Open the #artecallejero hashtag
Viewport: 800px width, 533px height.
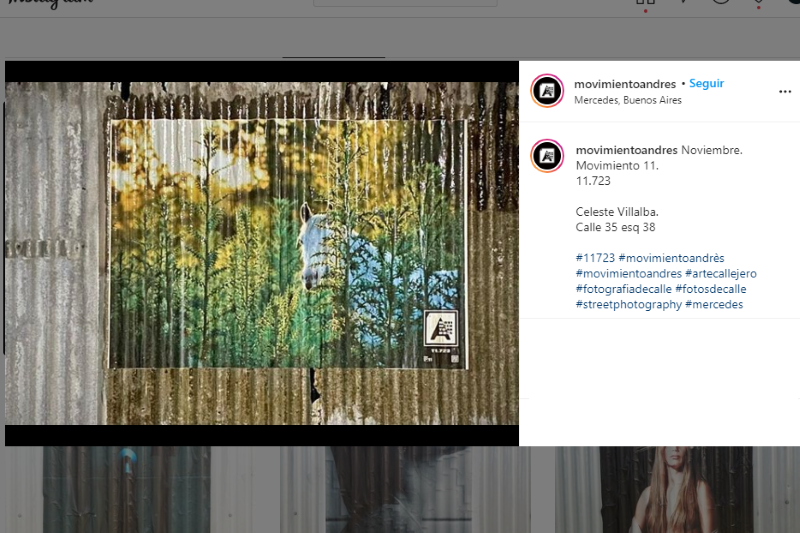tap(721, 274)
